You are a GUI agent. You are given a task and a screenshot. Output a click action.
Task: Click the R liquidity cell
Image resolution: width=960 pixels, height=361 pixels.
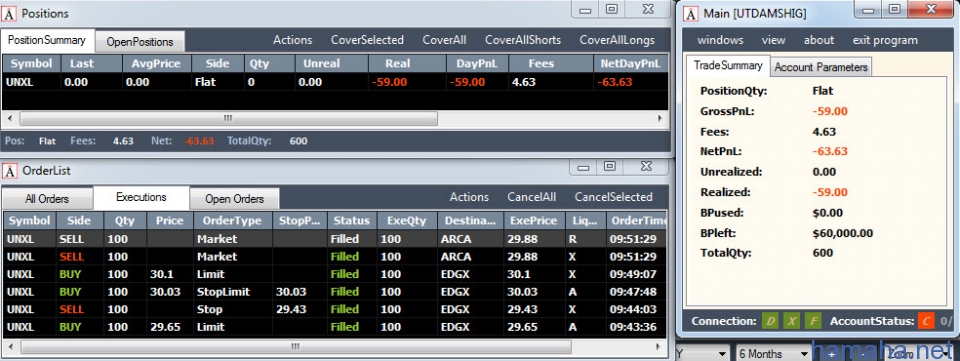click(585, 239)
